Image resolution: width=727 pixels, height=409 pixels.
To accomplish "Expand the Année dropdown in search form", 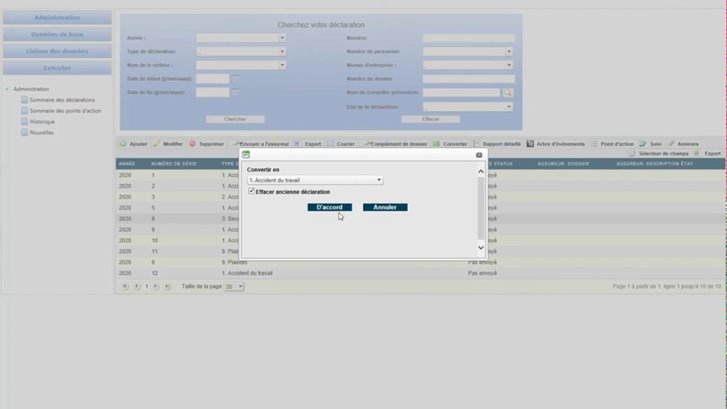I will tap(282, 38).
